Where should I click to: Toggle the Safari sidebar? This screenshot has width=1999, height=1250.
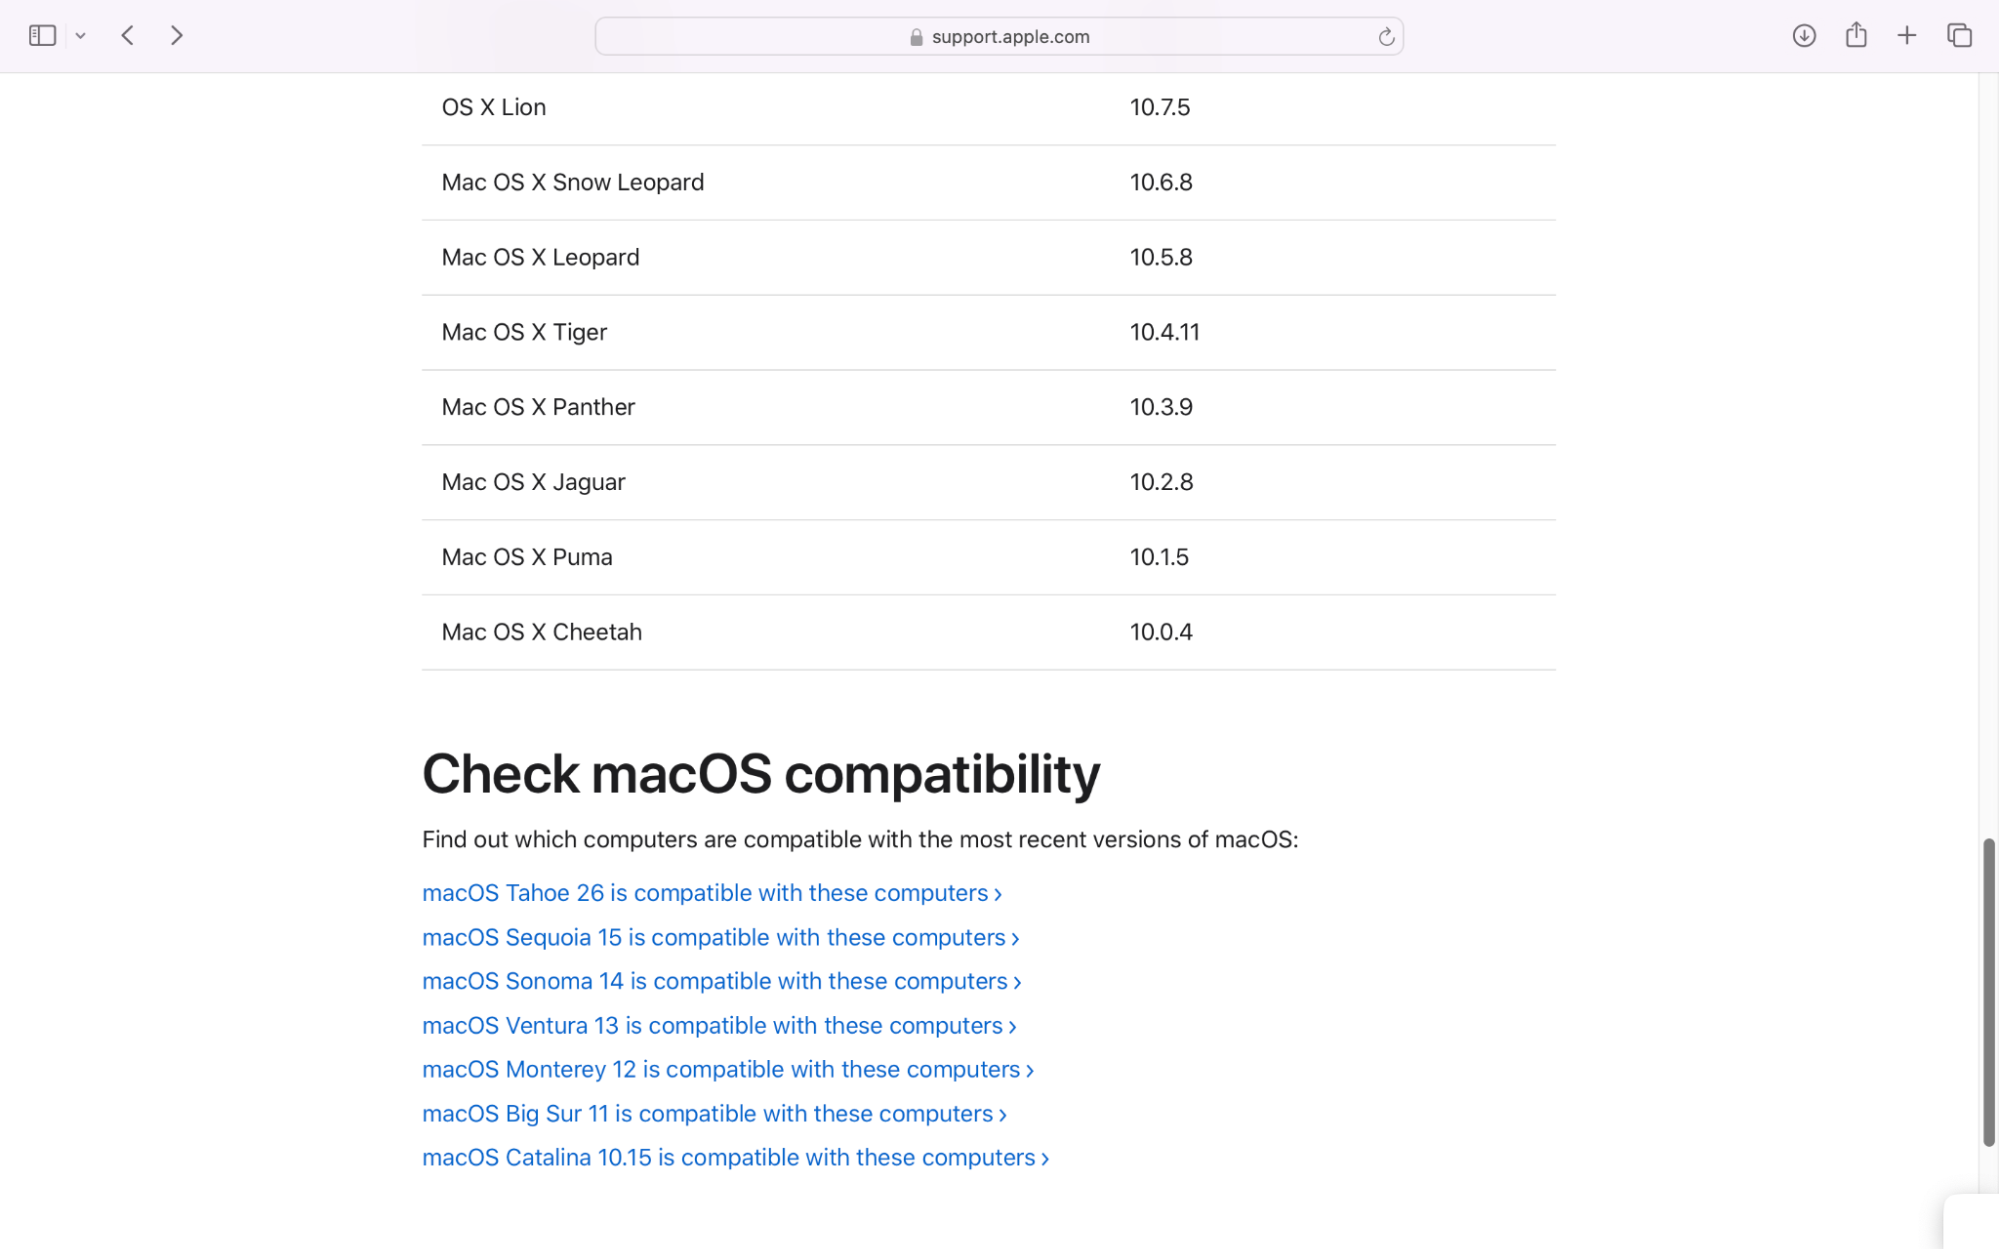(40, 35)
